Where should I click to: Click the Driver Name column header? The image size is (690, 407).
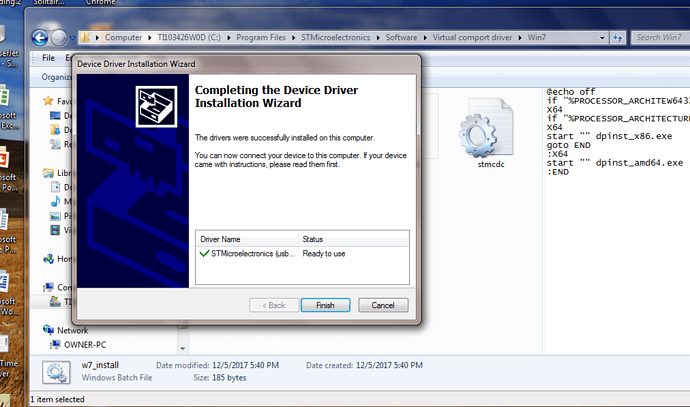tap(246, 239)
